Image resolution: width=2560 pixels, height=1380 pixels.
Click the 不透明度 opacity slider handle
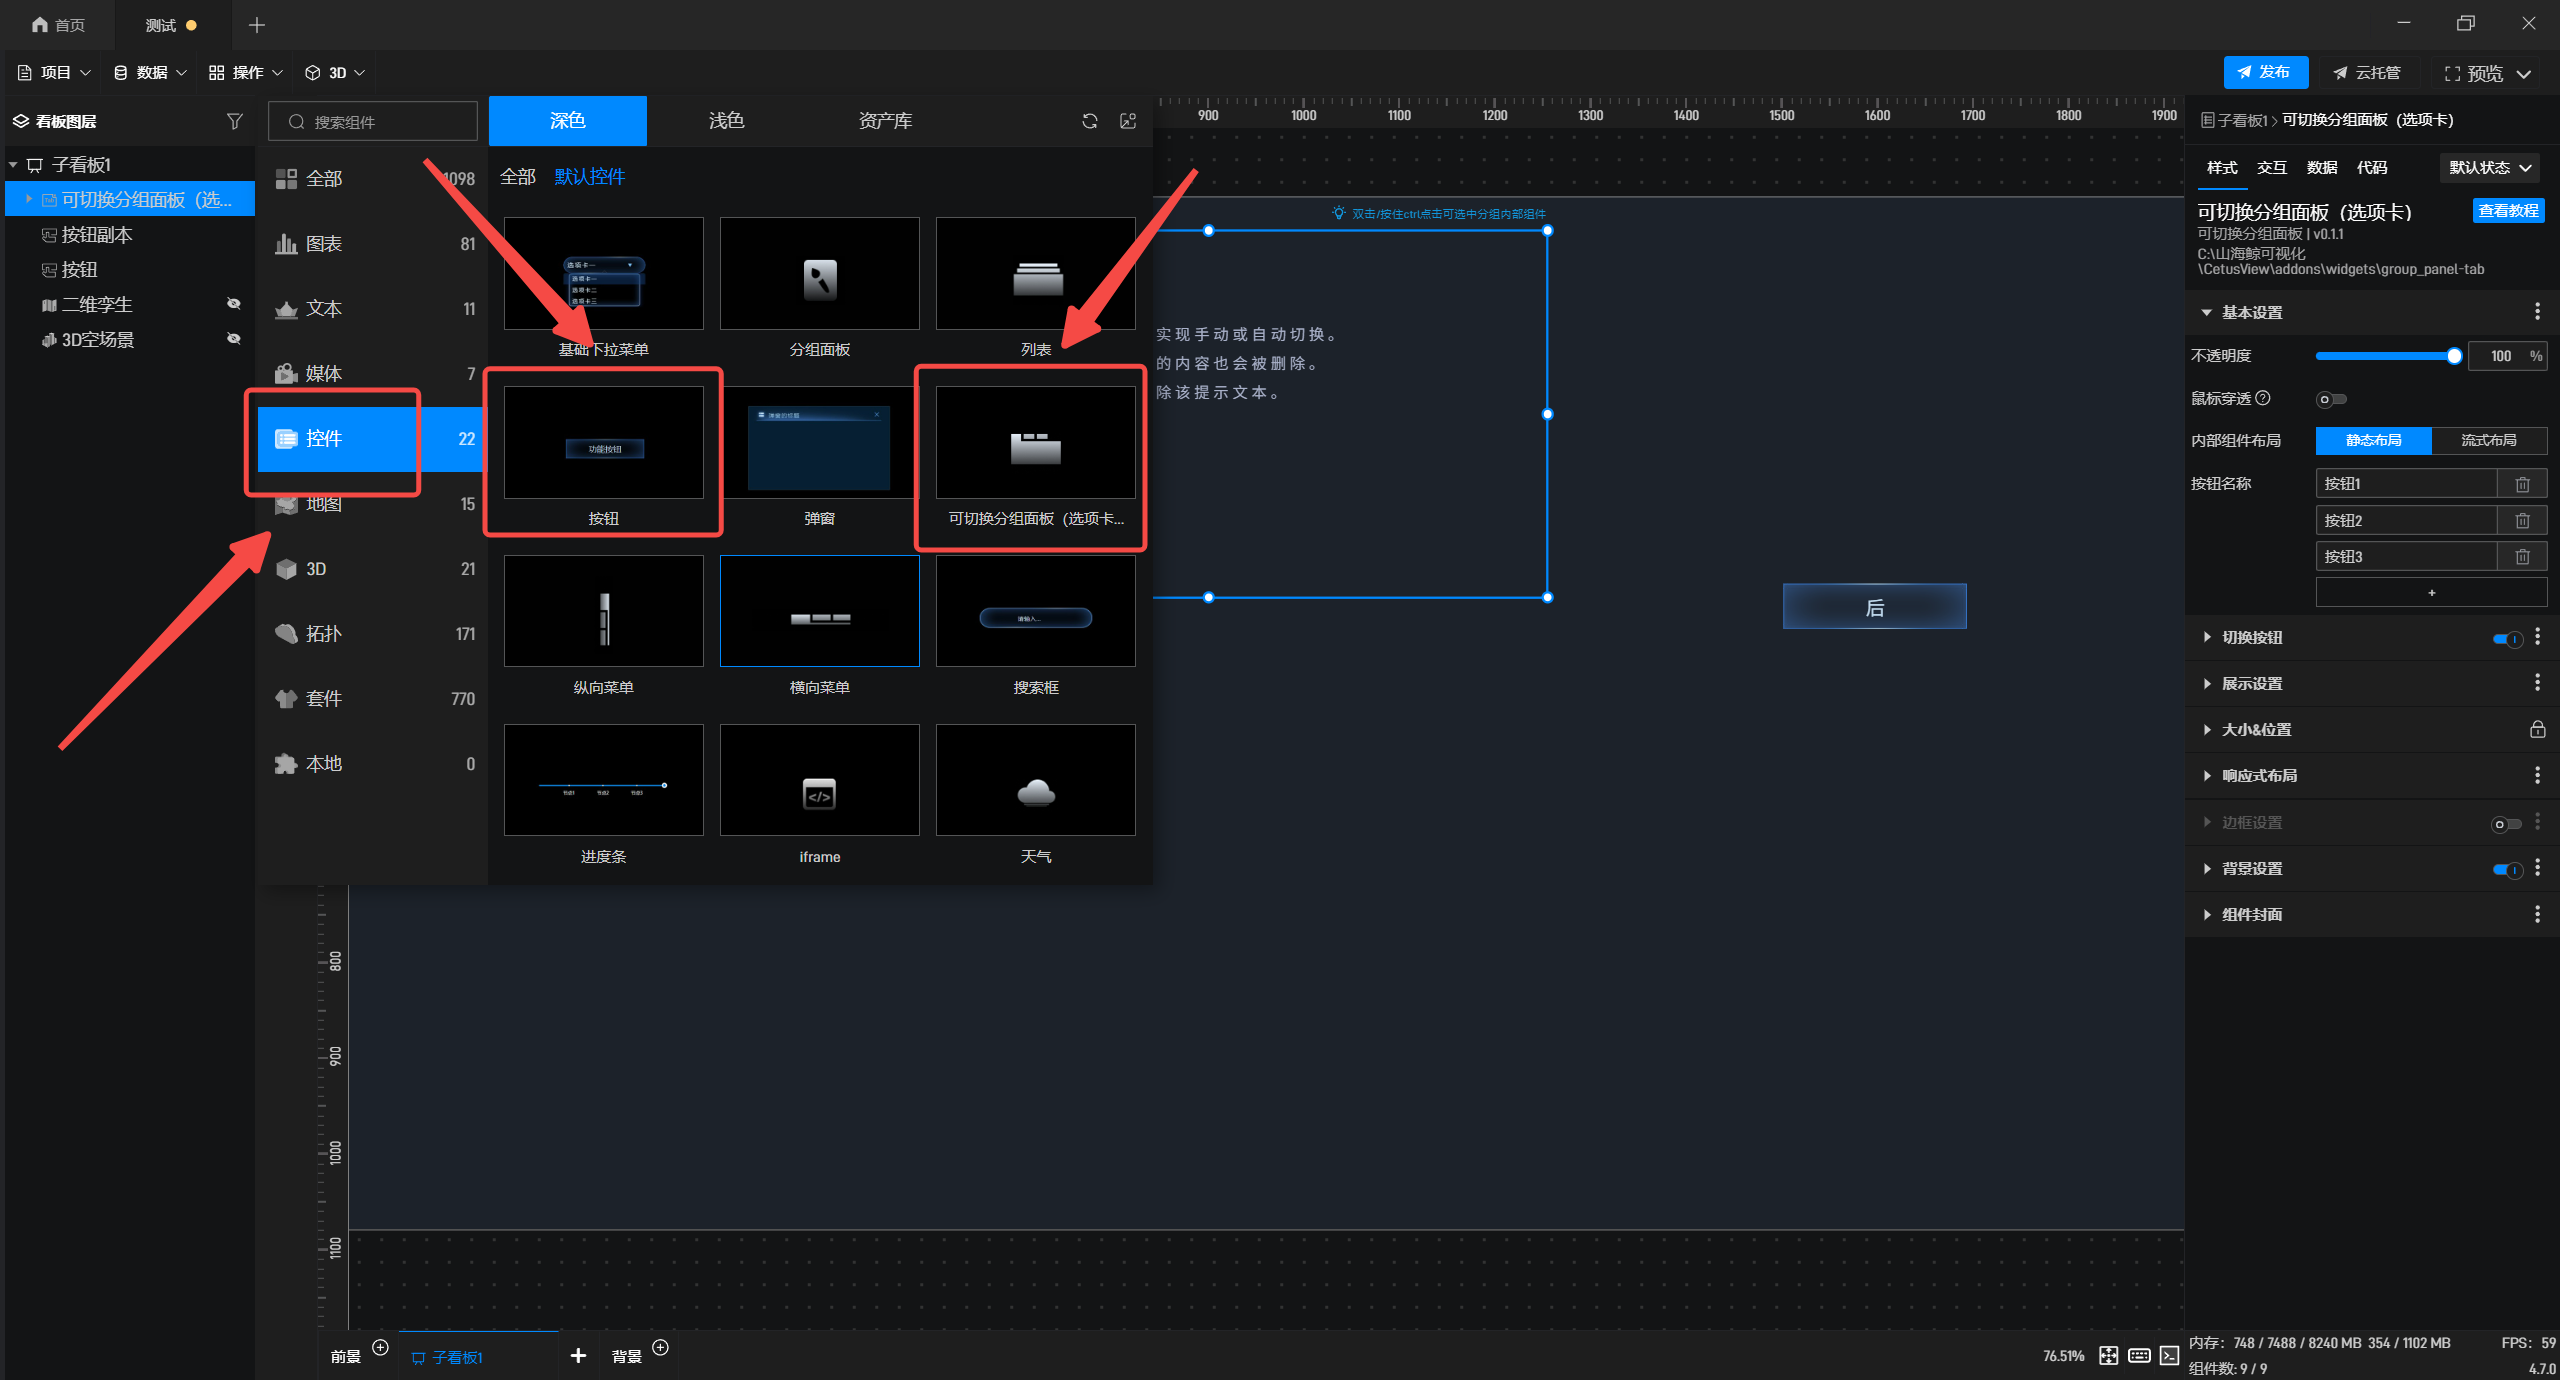pos(2453,356)
